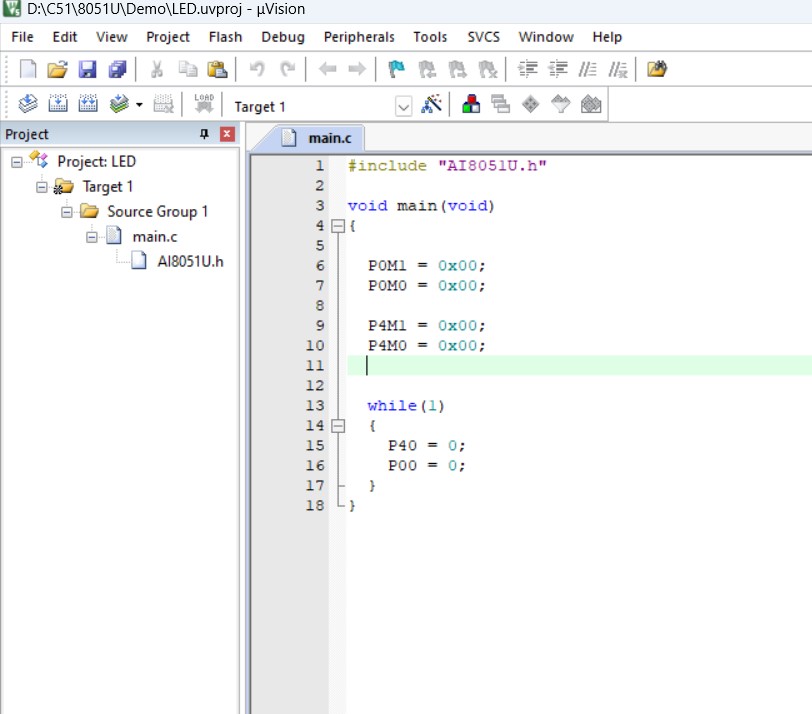Click the Open file folder icon

pyautogui.click(x=57, y=68)
